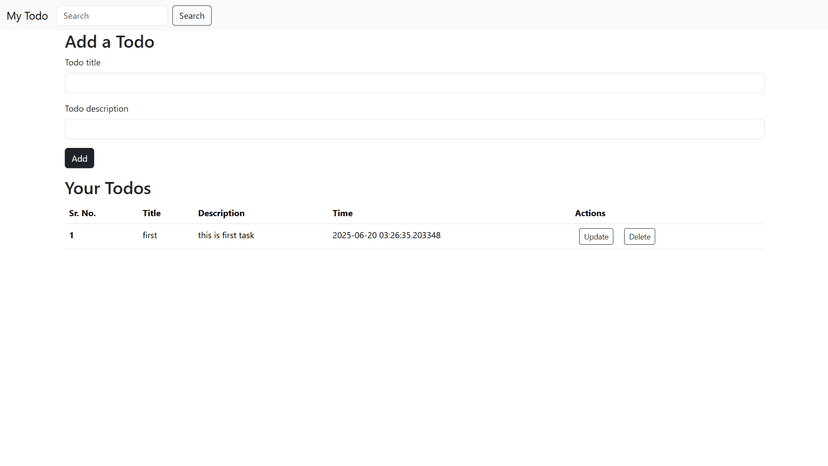Viewport: 828px width, 466px height.
Task: Click into the Todo description field
Action: (414, 129)
